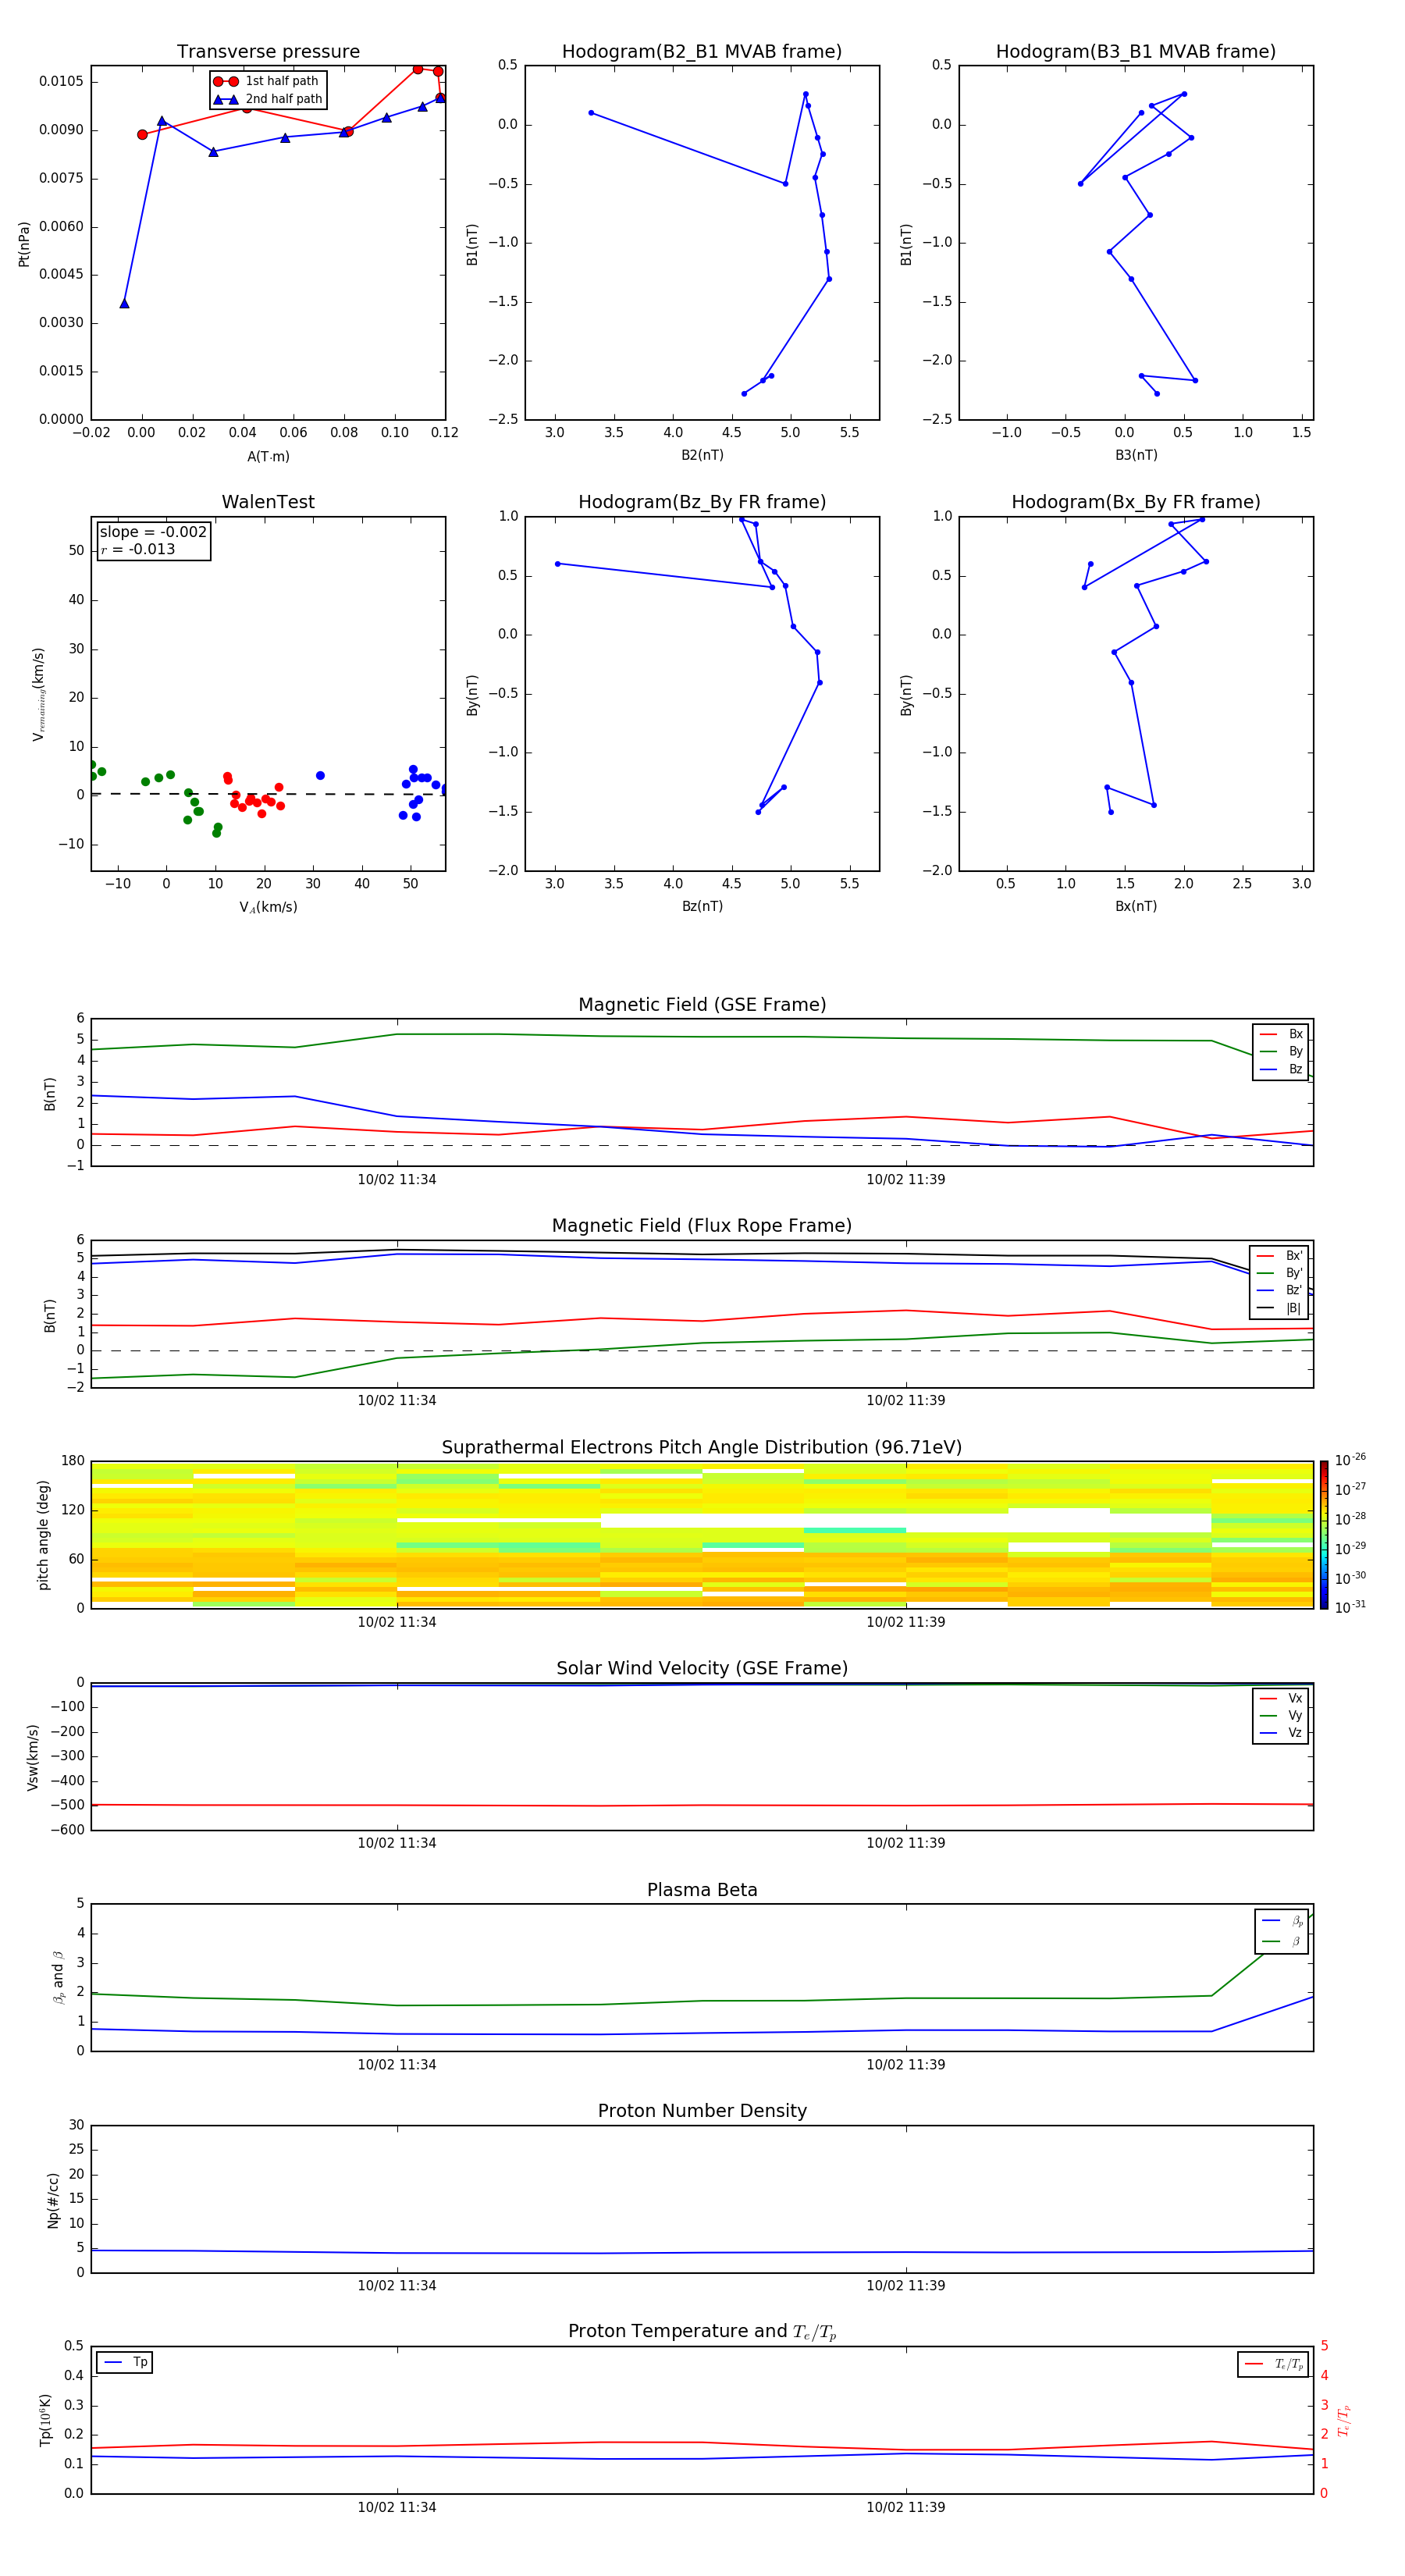
Task: Click '10/02 11:34' tick under GSE magnetic field
Action: pyautogui.click(x=397, y=1180)
